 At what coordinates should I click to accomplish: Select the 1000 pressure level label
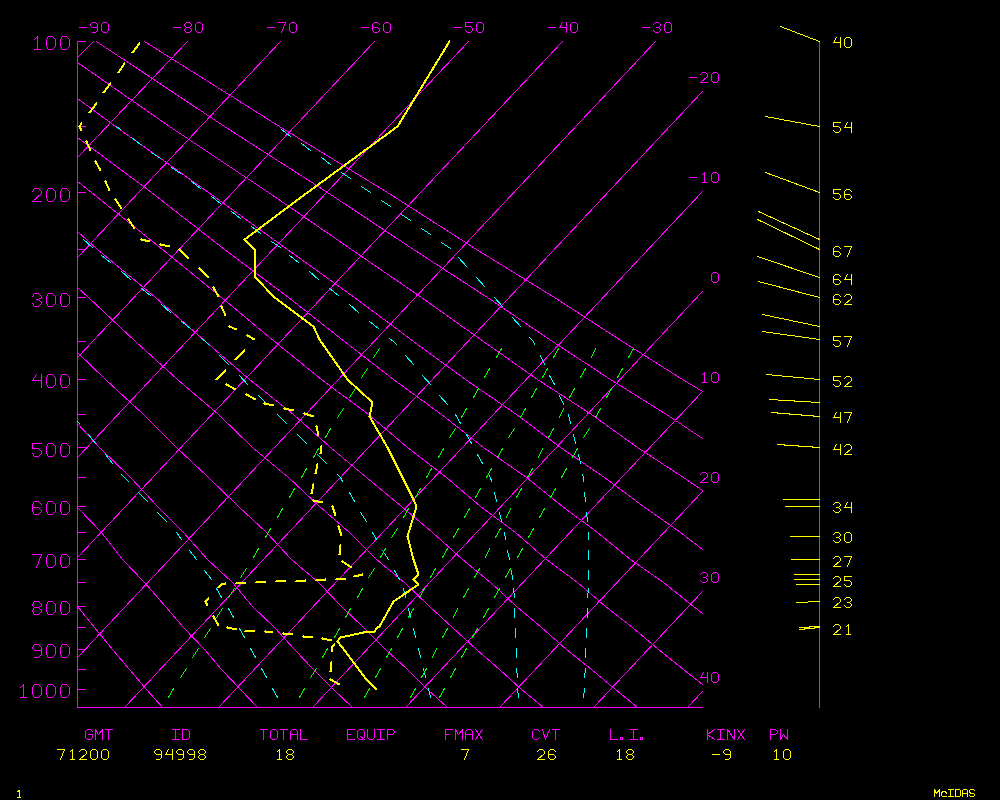[x=46, y=691]
